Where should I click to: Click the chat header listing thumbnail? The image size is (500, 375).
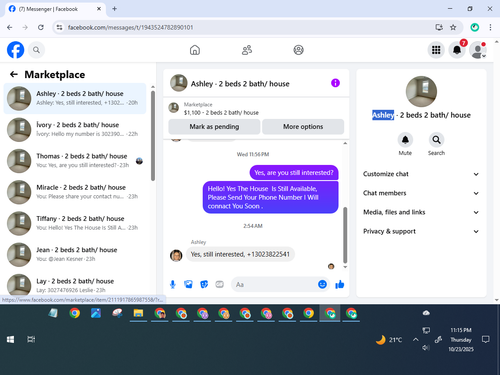point(179,83)
